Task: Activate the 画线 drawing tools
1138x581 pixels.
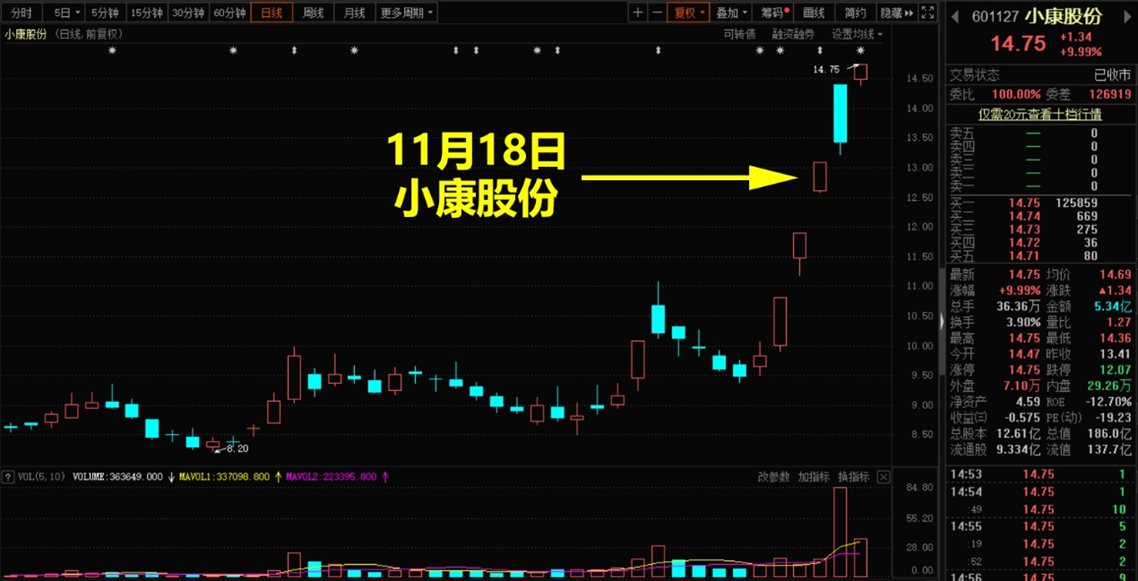Action: point(814,12)
